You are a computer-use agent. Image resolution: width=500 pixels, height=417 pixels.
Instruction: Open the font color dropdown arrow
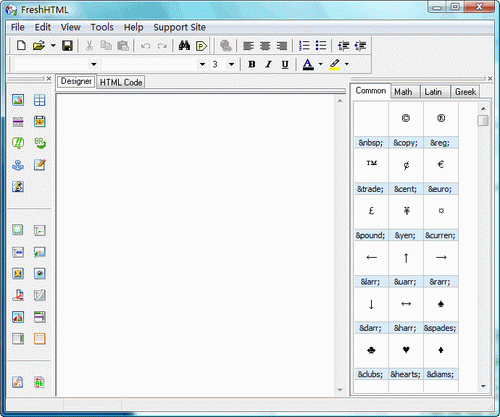pyautogui.click(x=321, y=64)
